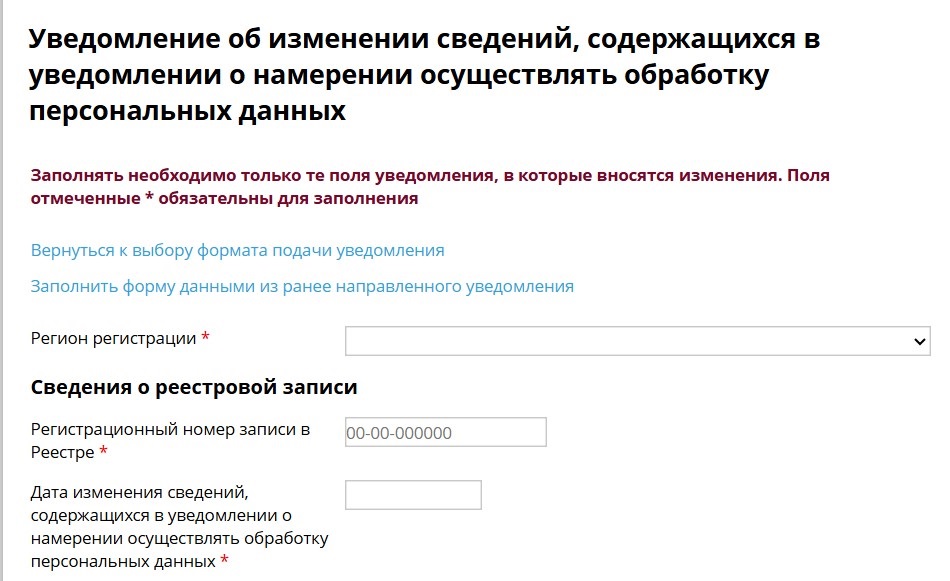Open the 'Регион регистрации' dropdown list
This screenshot has height=581, width=950.
tap(637, 341)
